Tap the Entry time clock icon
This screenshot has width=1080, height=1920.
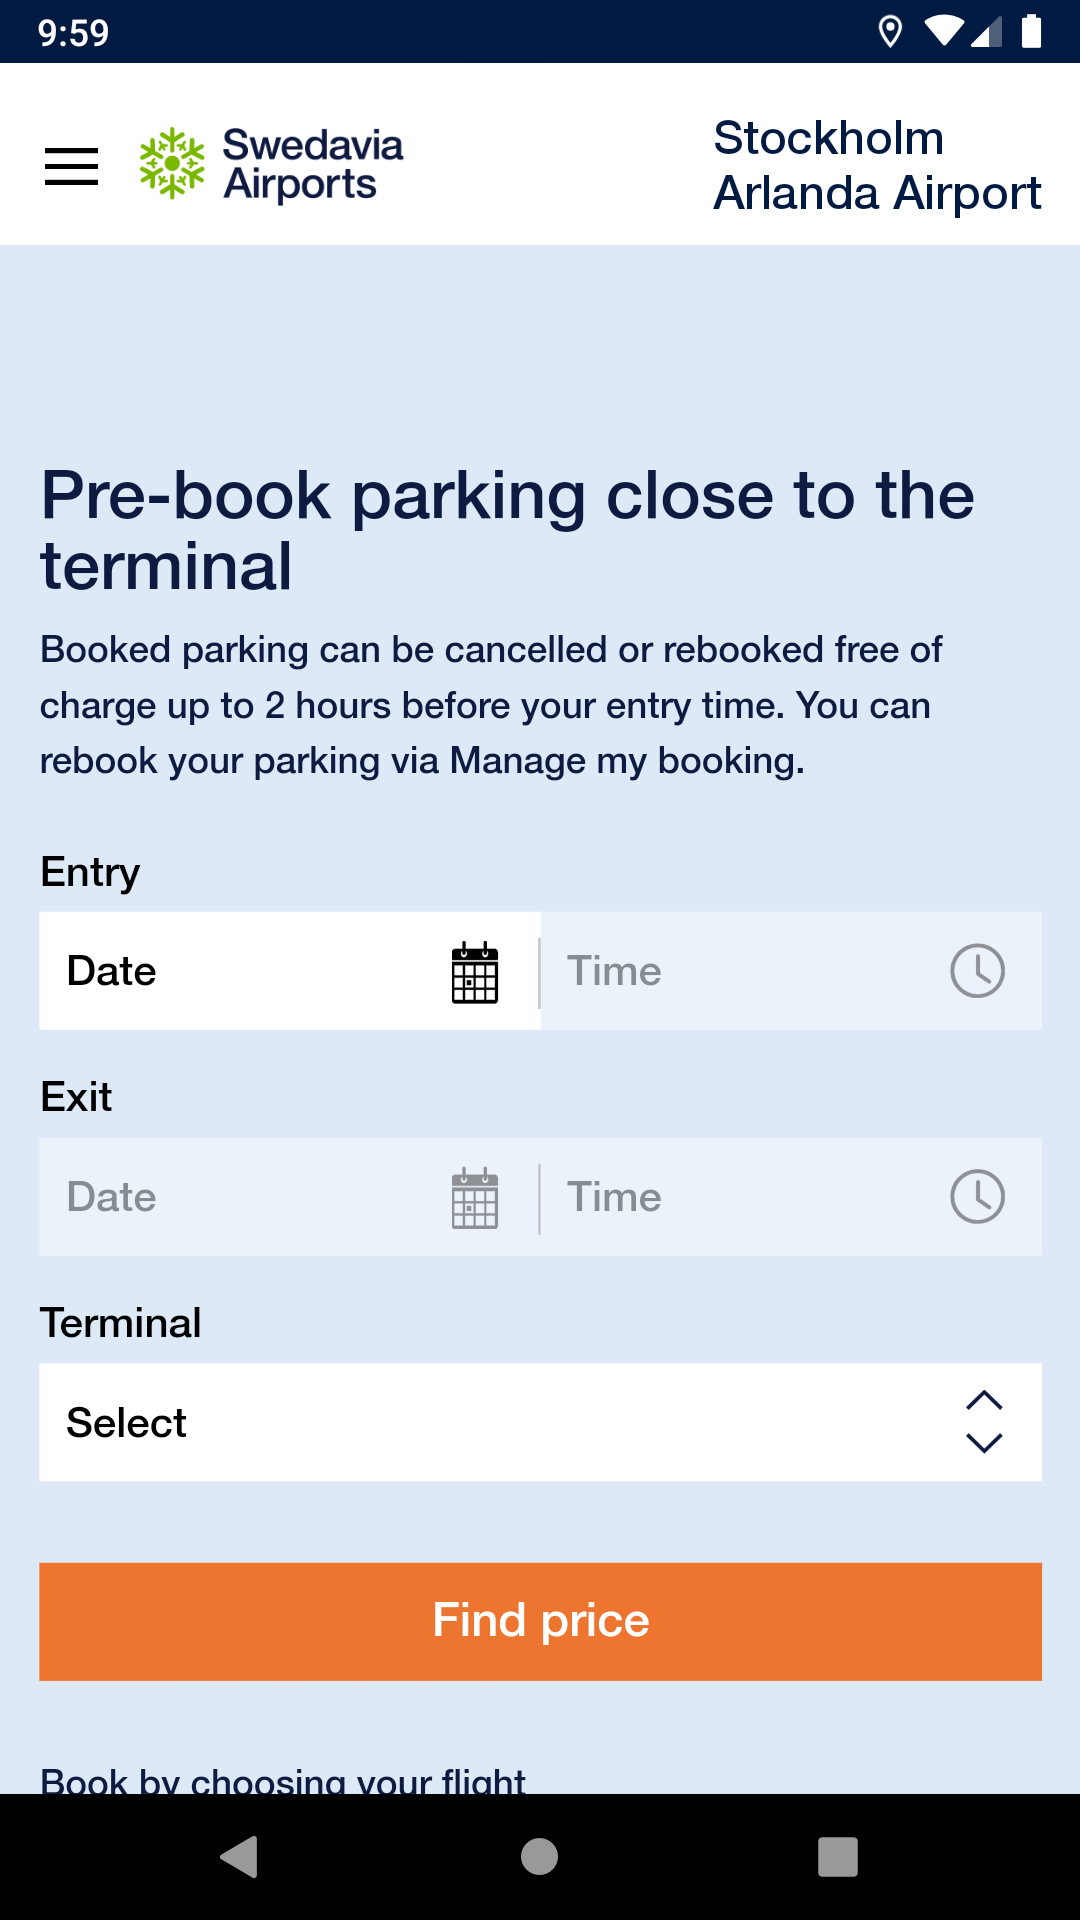pyautogui.click(x=977, y=971)
